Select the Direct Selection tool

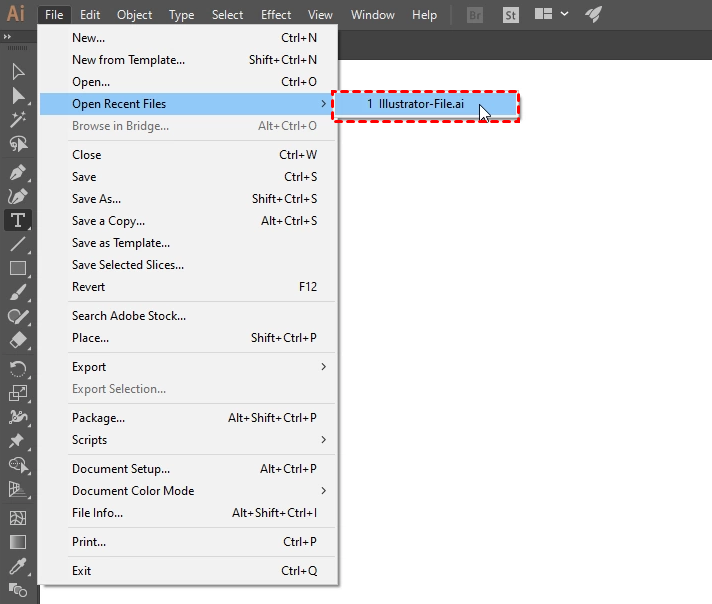click(18, 96)
